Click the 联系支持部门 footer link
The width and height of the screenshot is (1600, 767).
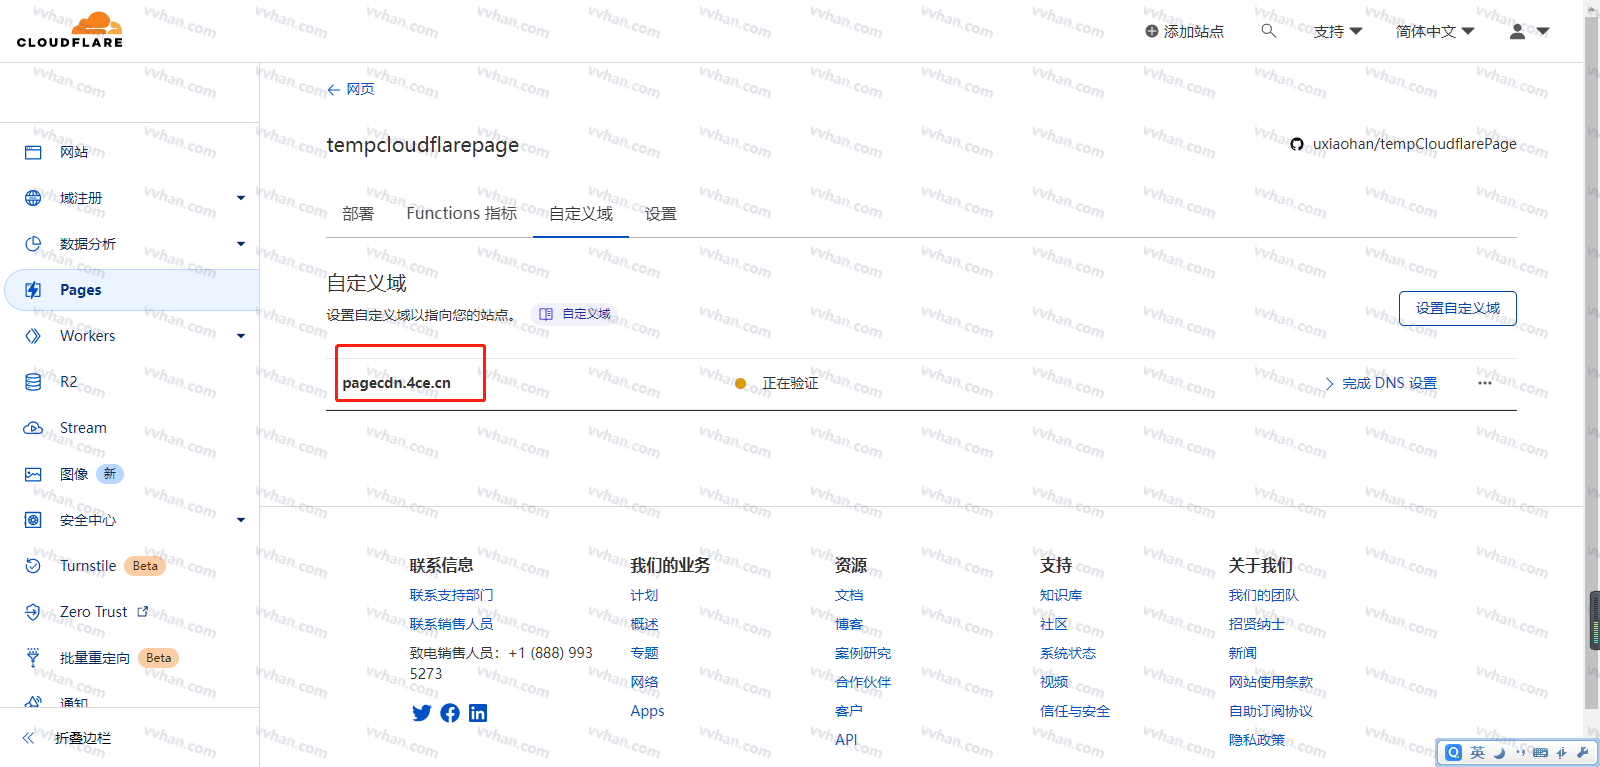(x=451, y=595)
